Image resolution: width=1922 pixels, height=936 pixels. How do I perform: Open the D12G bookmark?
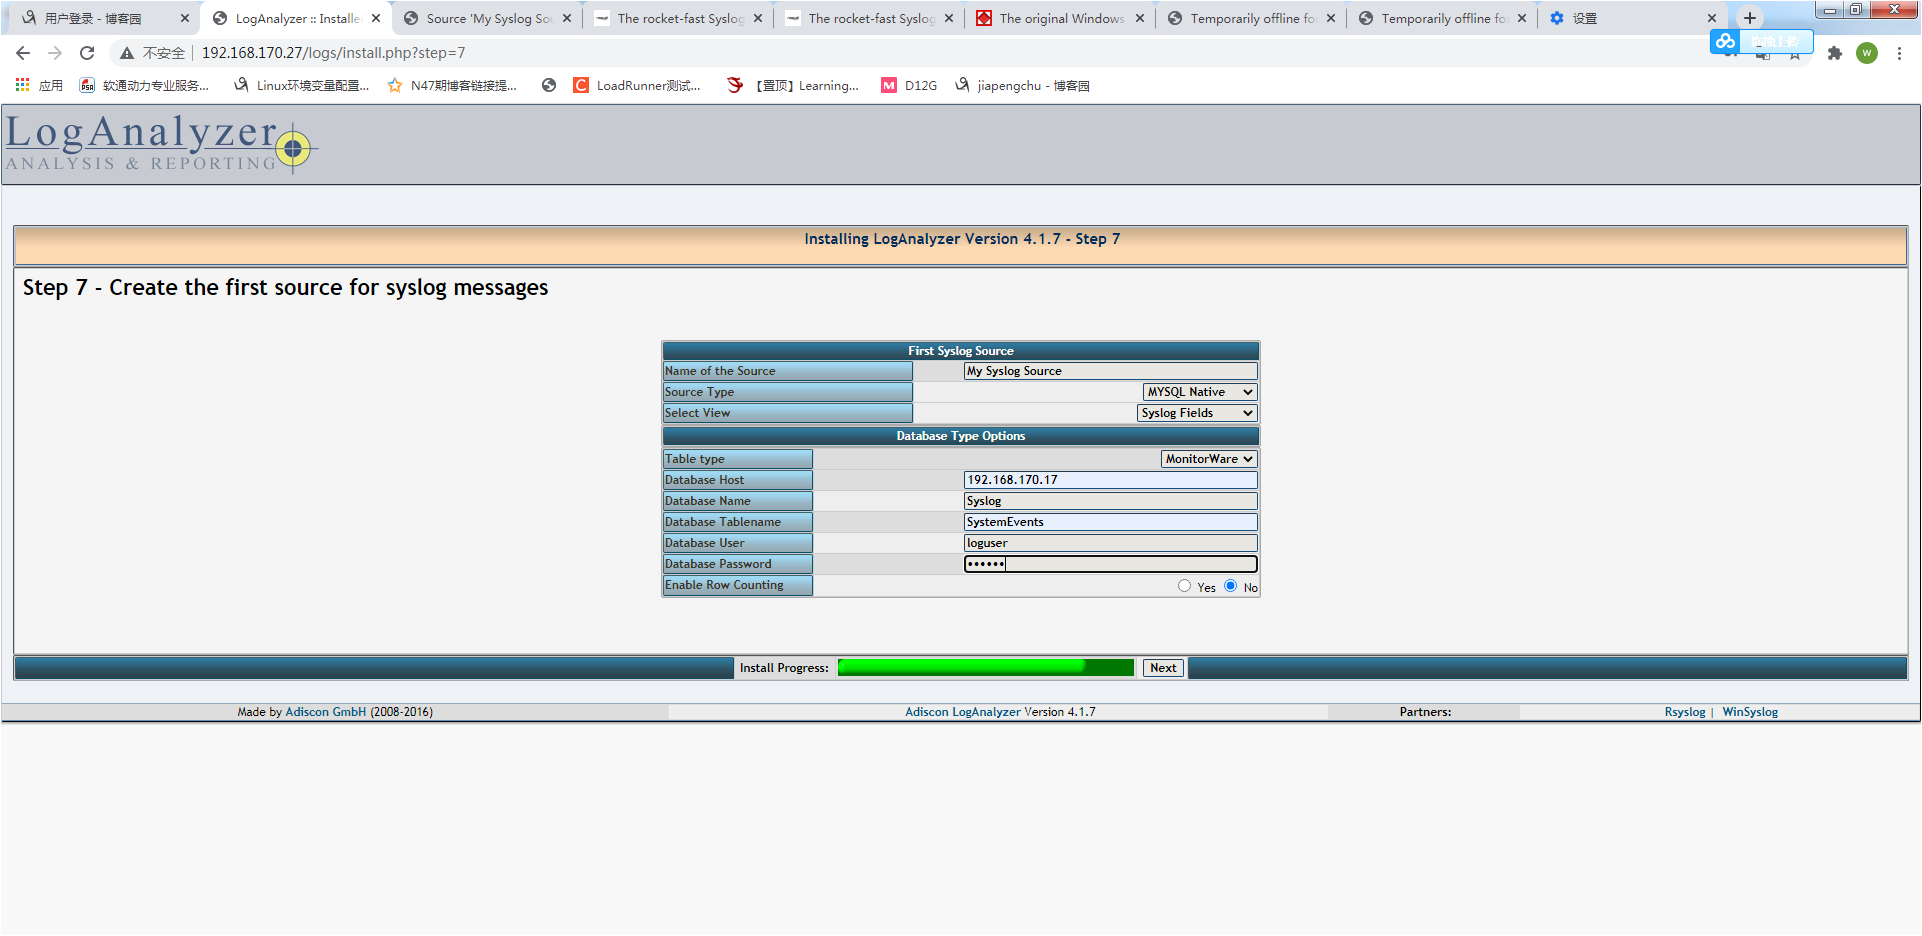pyautogui.click(x=909, y=86)
